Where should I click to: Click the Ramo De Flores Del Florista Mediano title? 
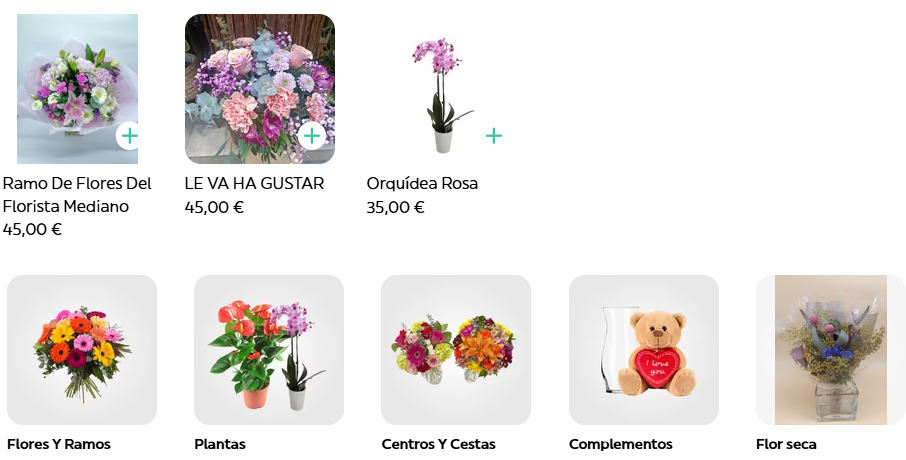pyautogui.click(x=77, y=195)
